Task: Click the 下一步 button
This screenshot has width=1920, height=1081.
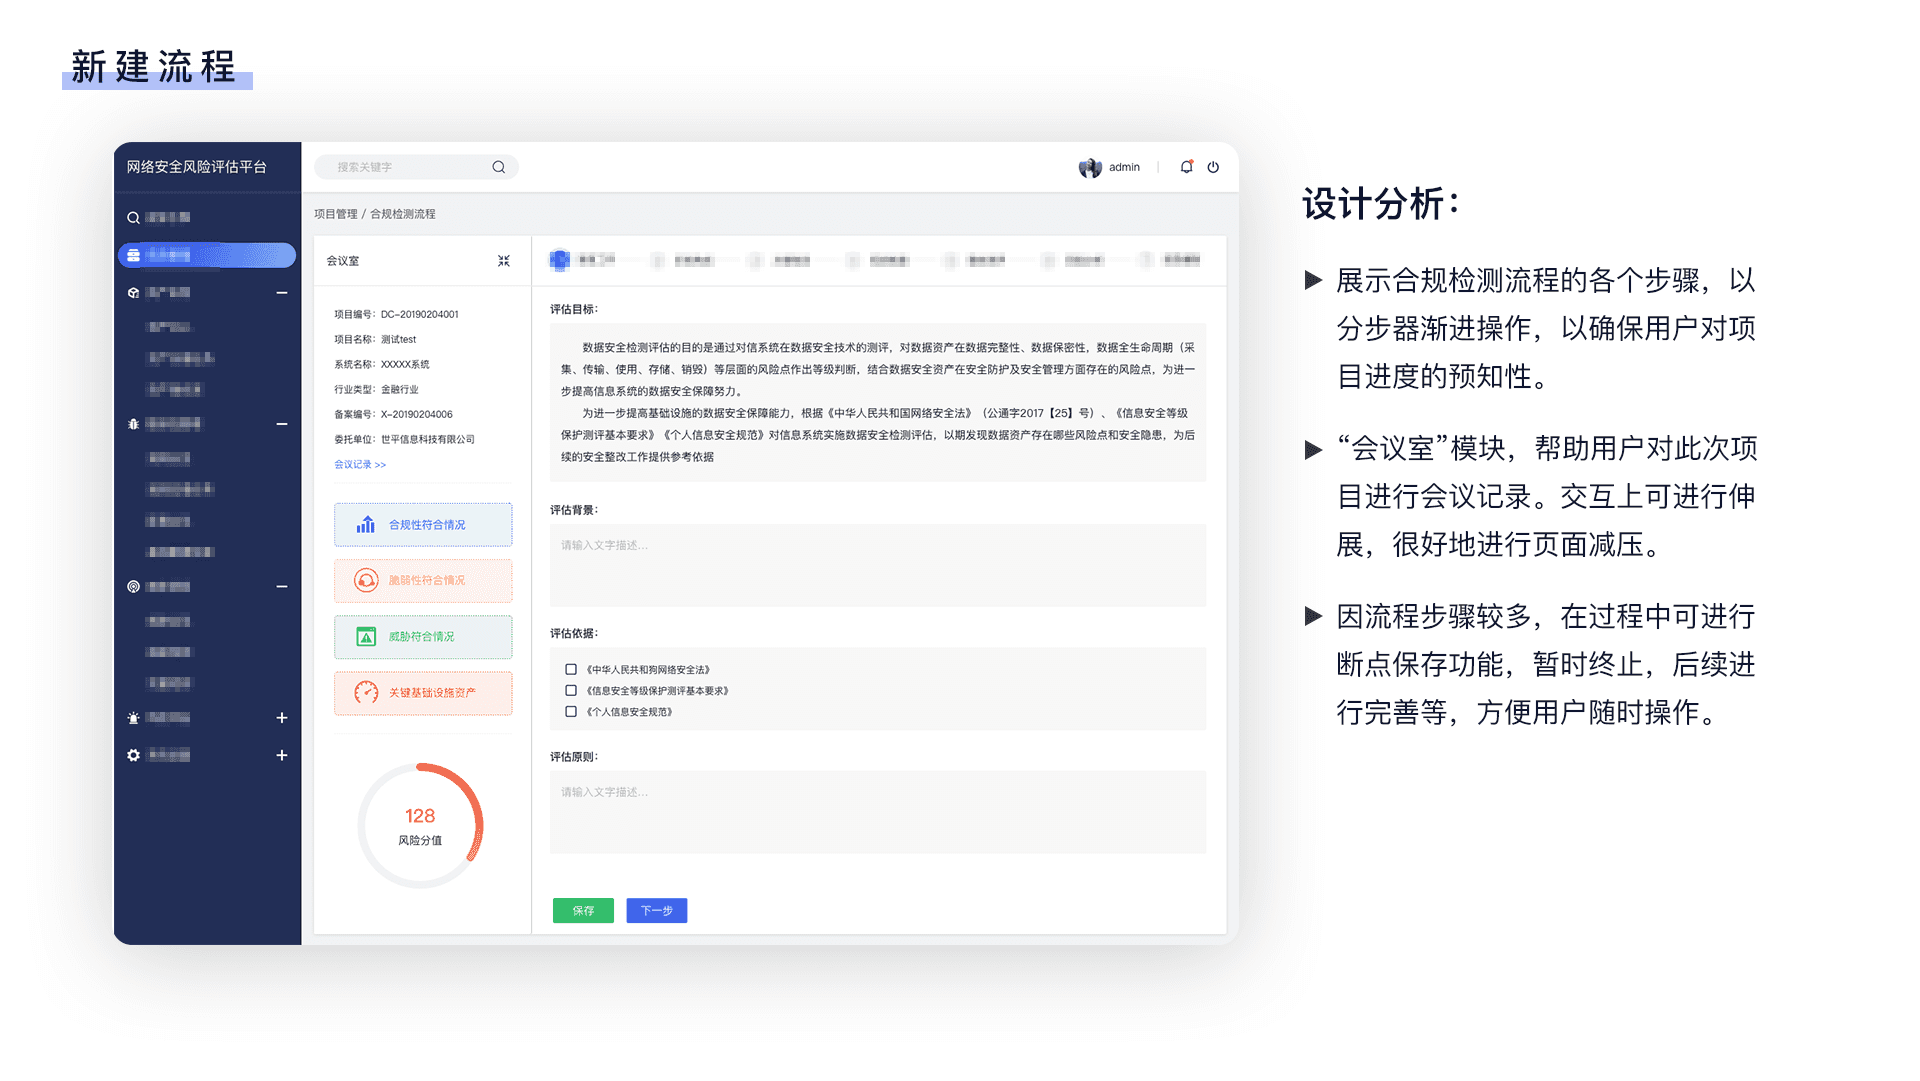Action: (x=657, y=911)
